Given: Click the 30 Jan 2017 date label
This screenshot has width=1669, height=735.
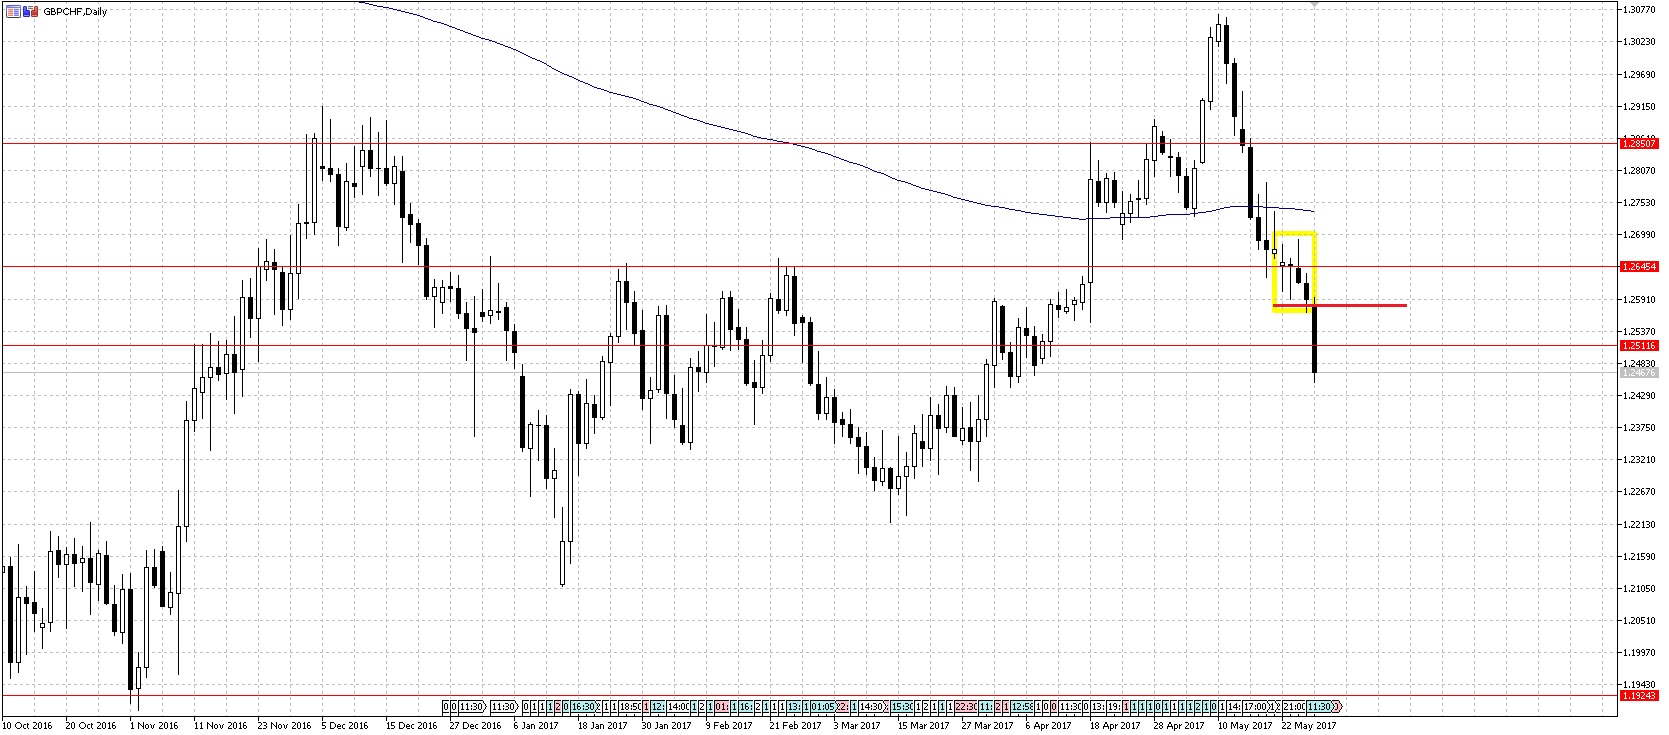Looking at the screenshot, I should 667,726.
